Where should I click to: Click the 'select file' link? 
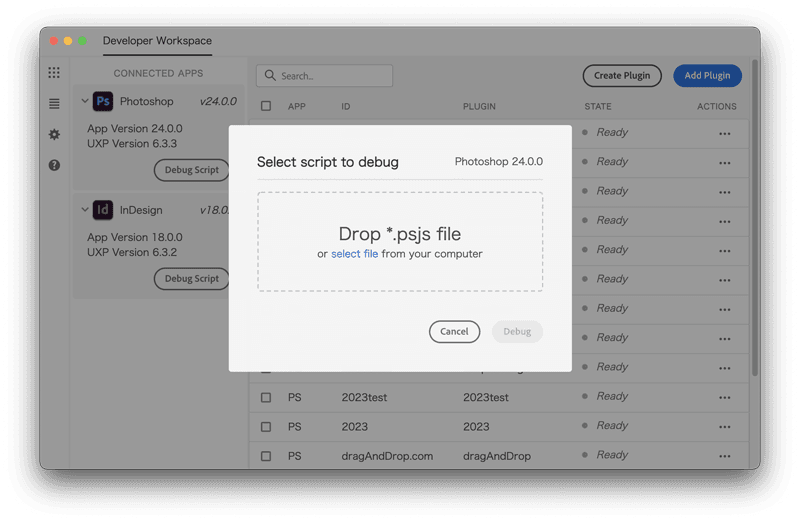click(x=354, y=254)
